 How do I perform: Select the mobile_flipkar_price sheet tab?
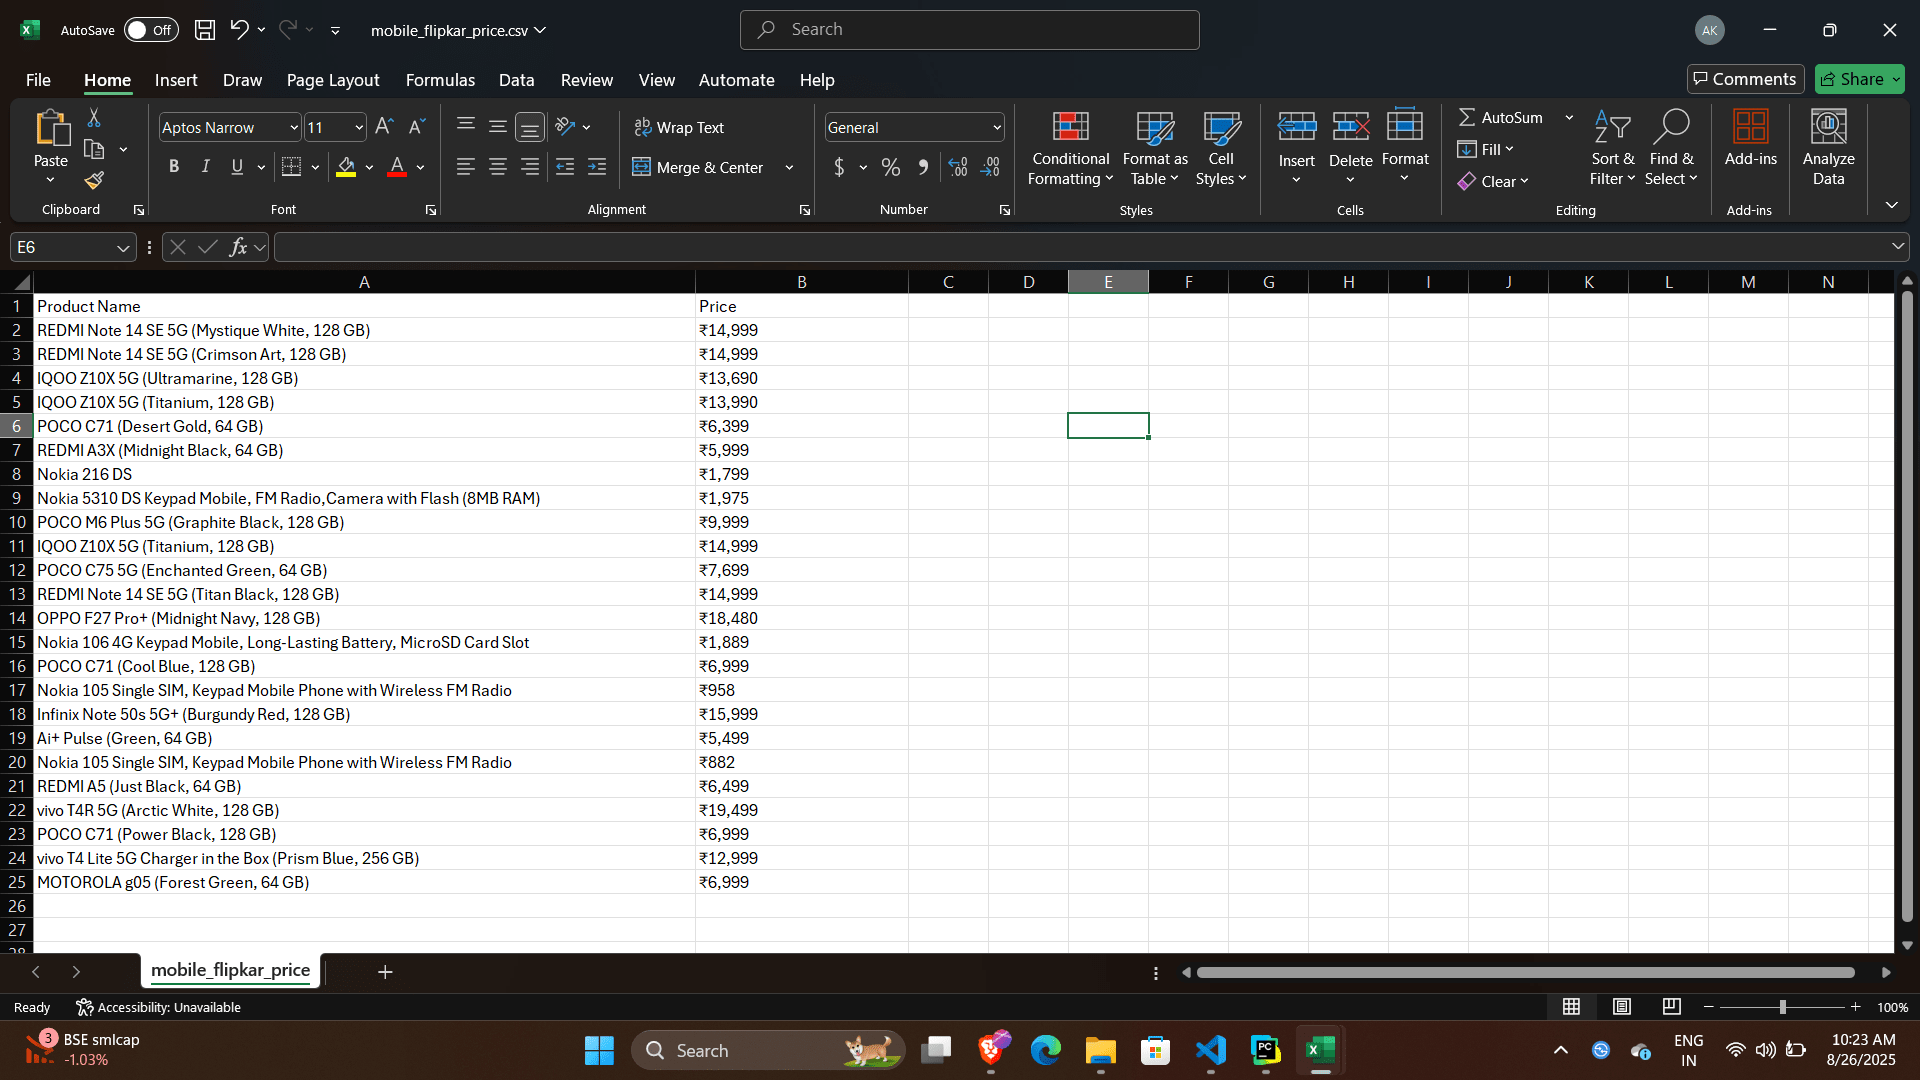click(x=230, y=970)
